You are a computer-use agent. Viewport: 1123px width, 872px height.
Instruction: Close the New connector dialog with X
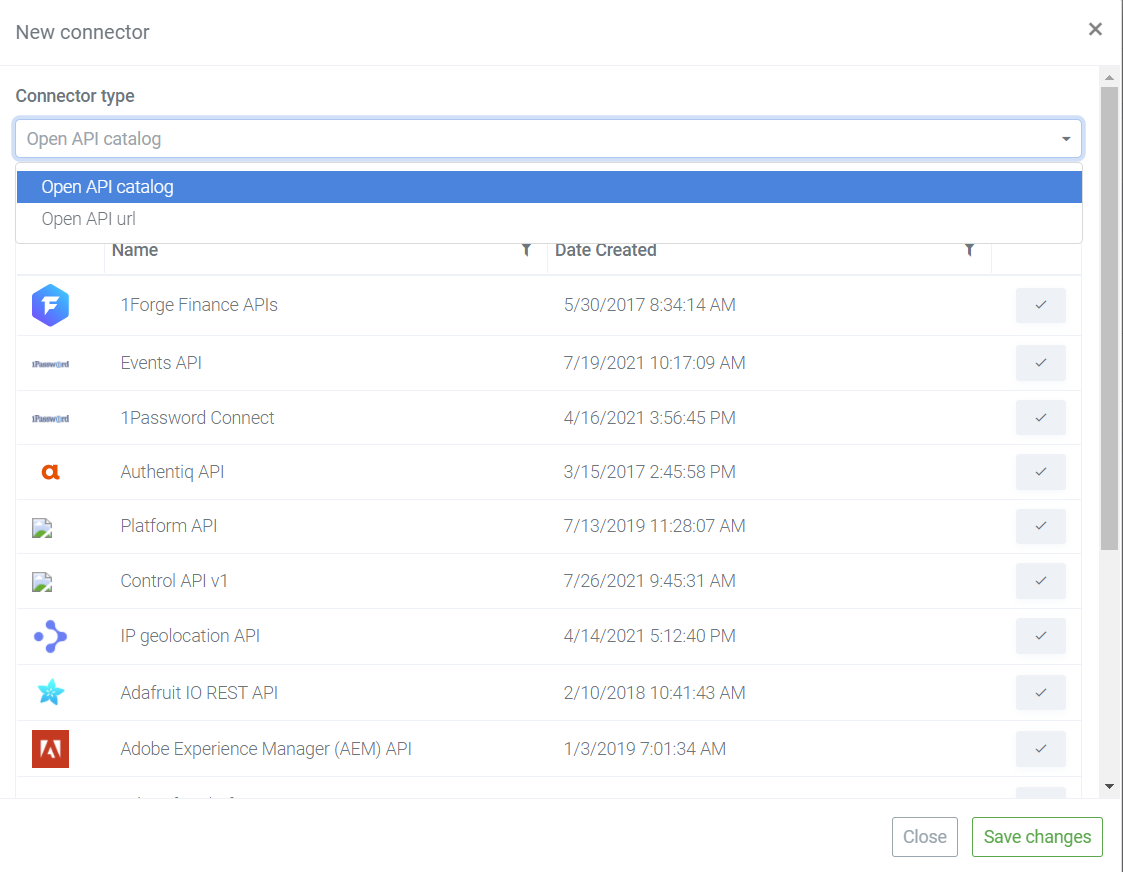pos(1095,29)
